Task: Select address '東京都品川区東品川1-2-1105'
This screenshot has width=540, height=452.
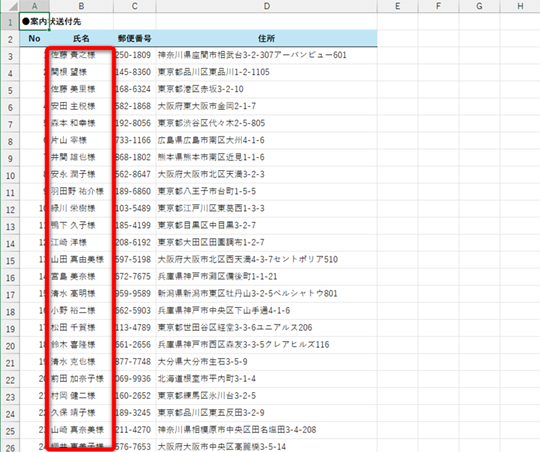Action: click(x=267, y=72)
